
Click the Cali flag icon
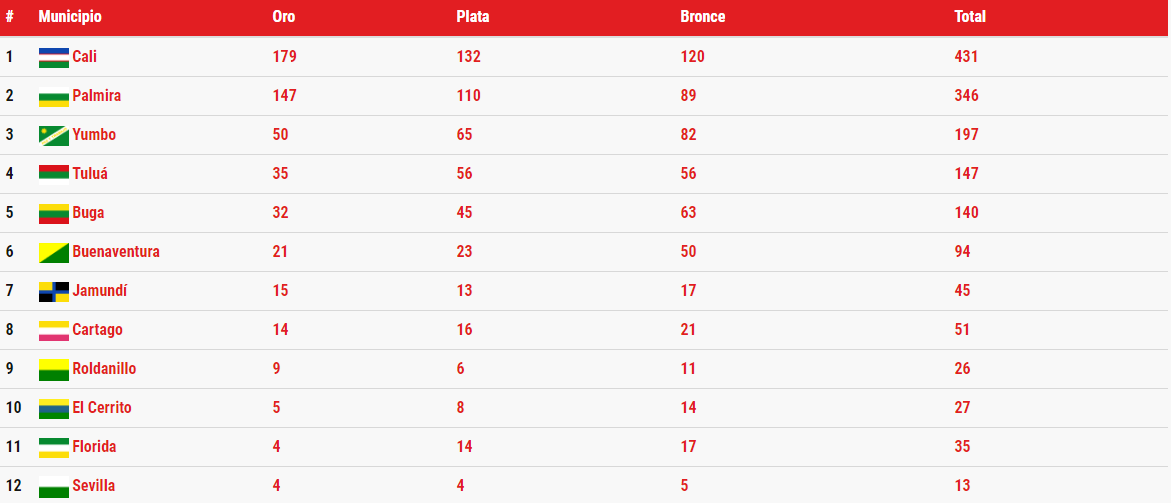click(x=54, y=57)
